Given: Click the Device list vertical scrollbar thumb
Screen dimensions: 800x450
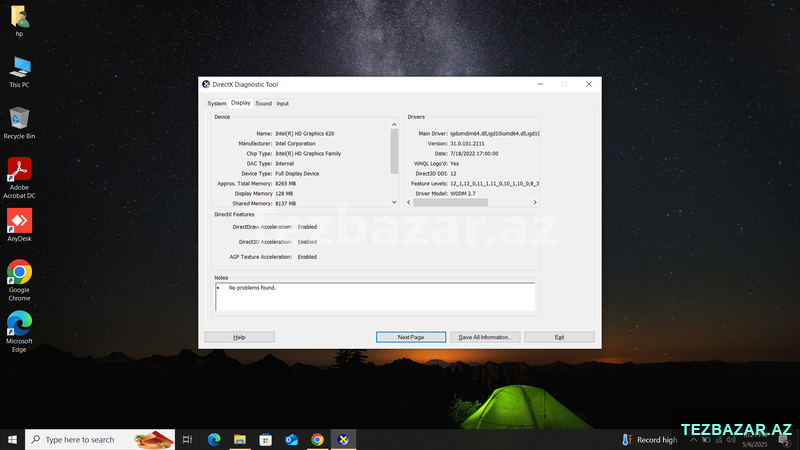Looking at the screenshot, I should click(x=394, y=151).
